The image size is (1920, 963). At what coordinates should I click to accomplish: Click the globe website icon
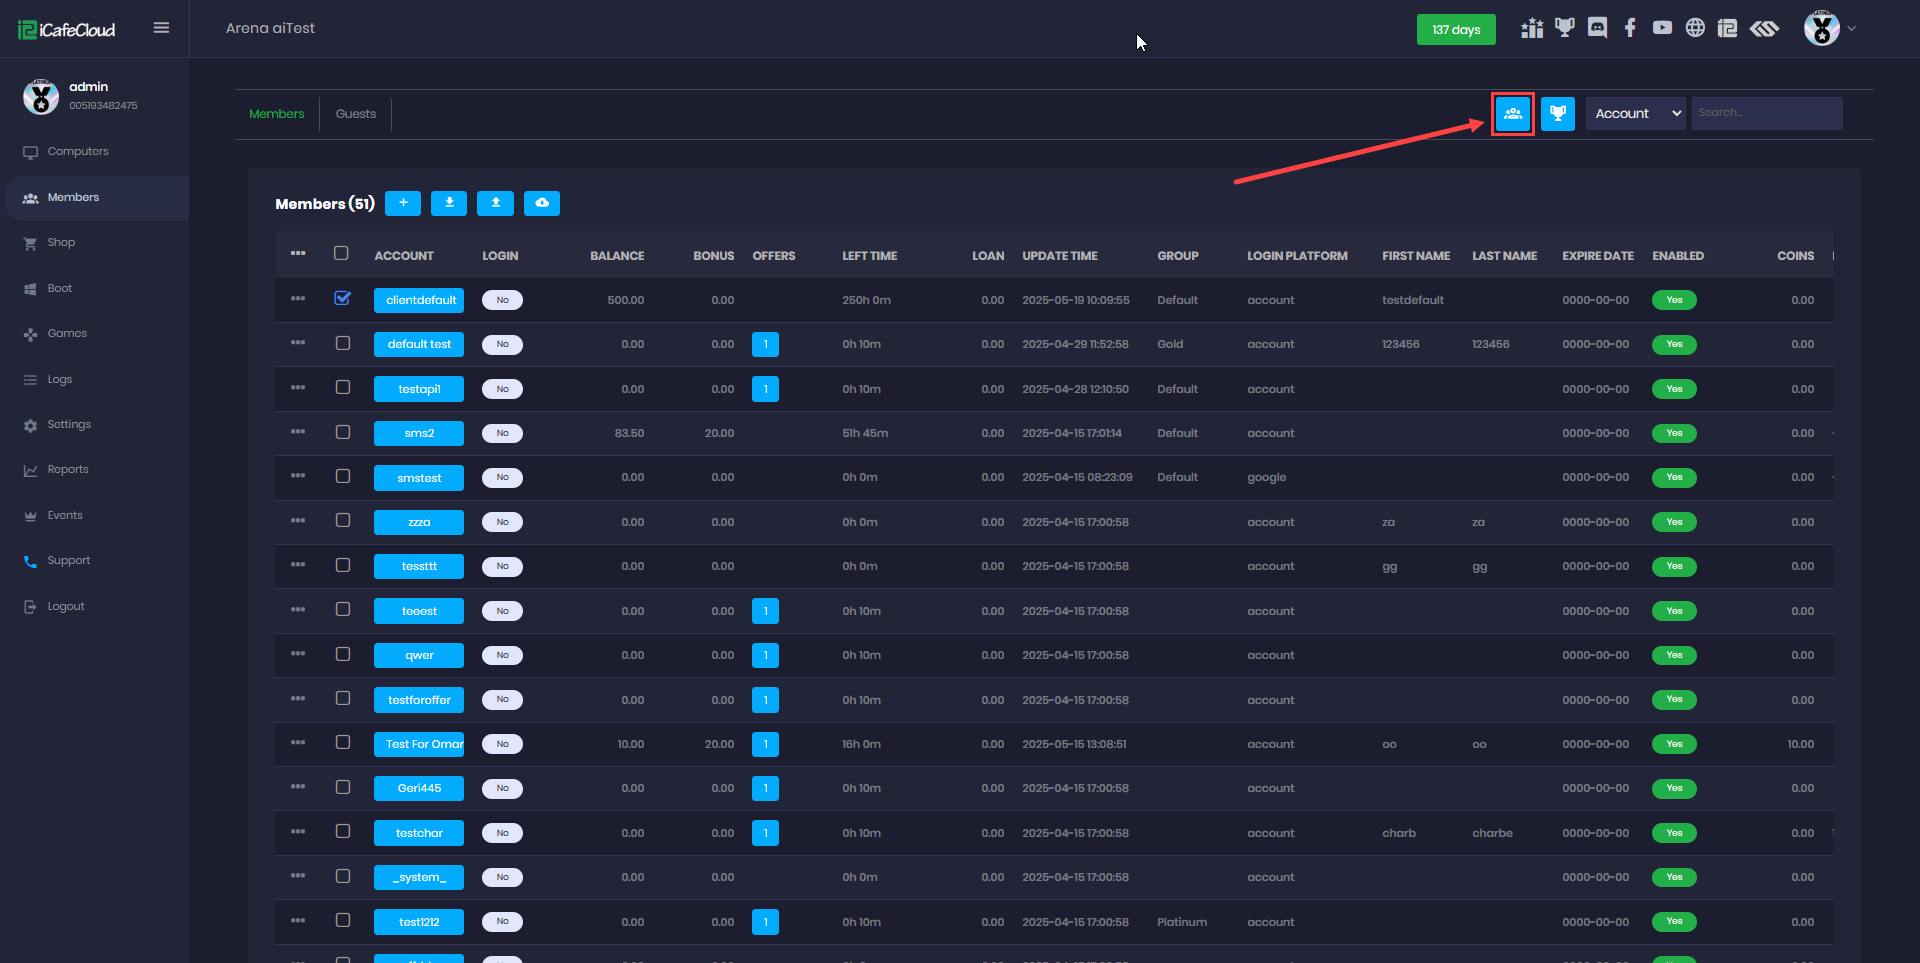coord(1695,28)
